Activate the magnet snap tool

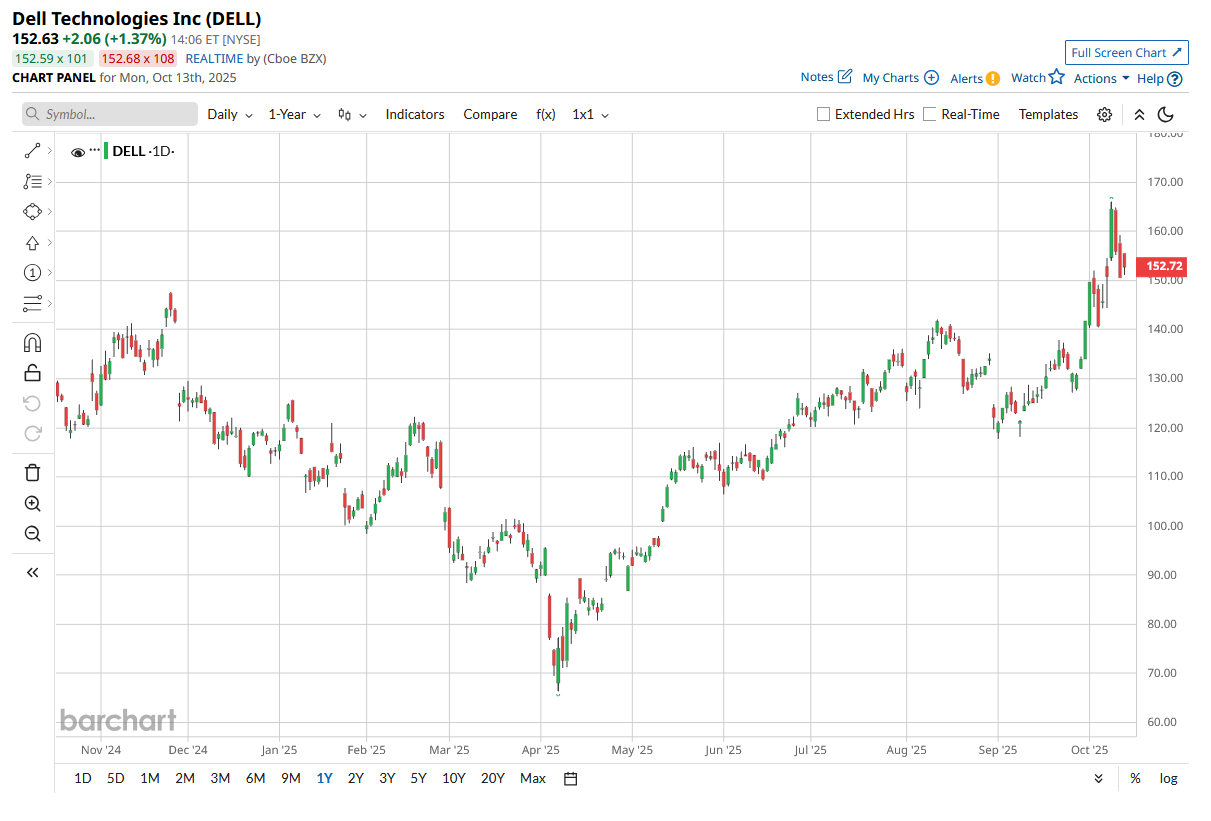[32, 343]
